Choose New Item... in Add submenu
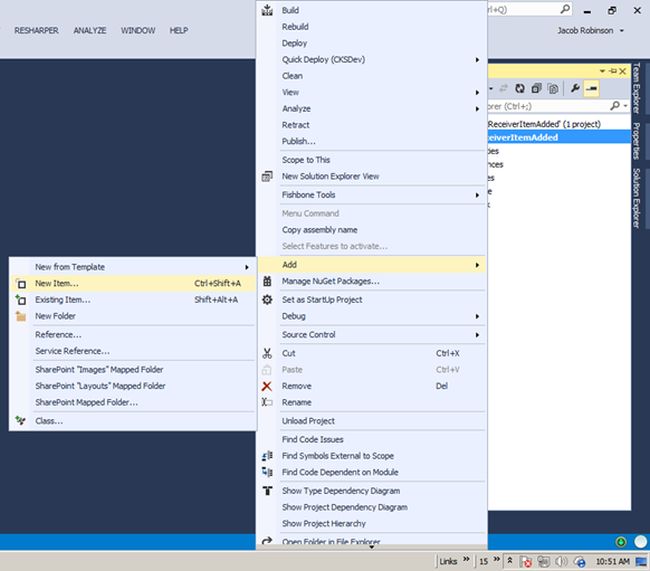Screen dimensions: 650x571 click(133, 284)
